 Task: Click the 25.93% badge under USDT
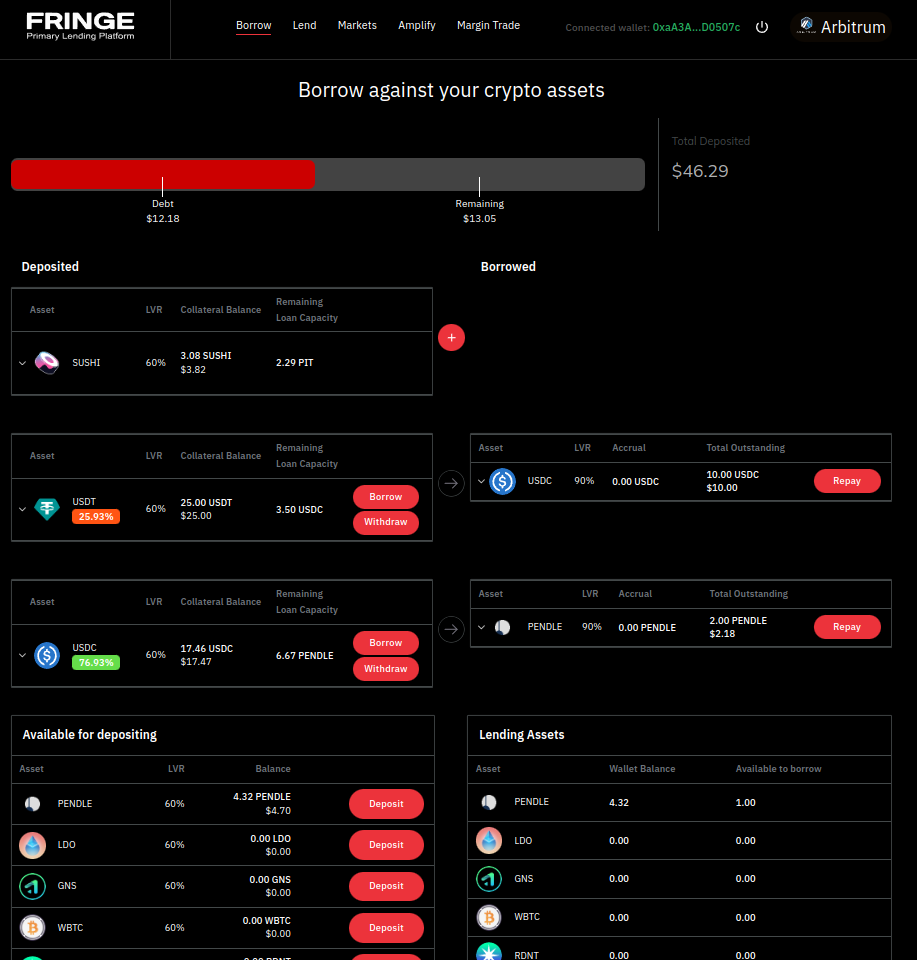96,516
